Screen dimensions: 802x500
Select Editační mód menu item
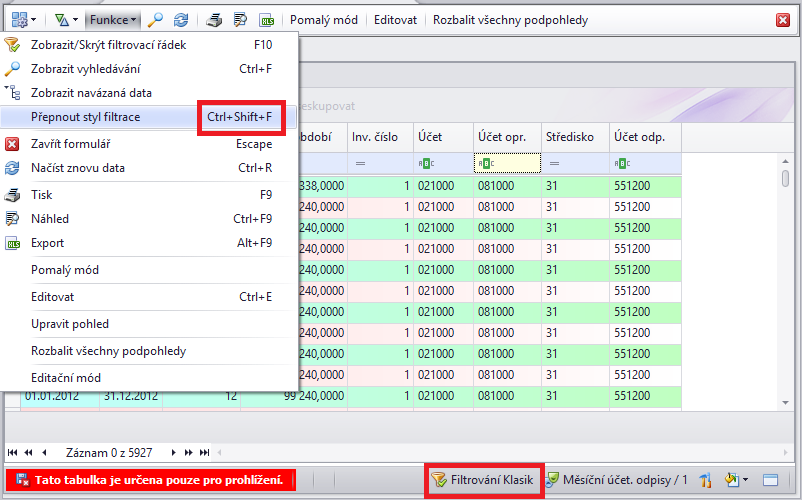148,378
